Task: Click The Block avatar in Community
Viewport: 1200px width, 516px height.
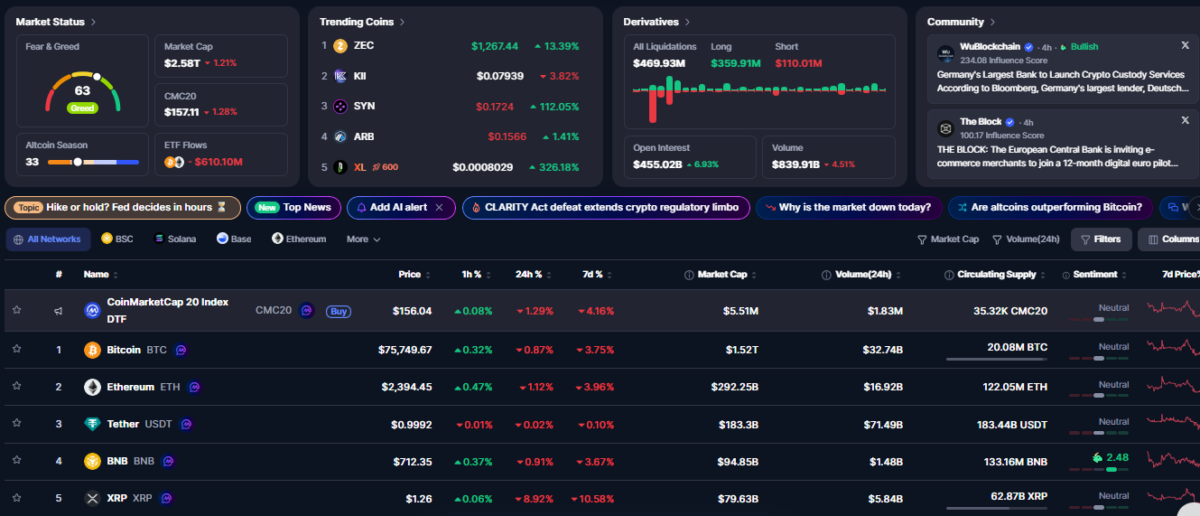Action: pos(945,128)
